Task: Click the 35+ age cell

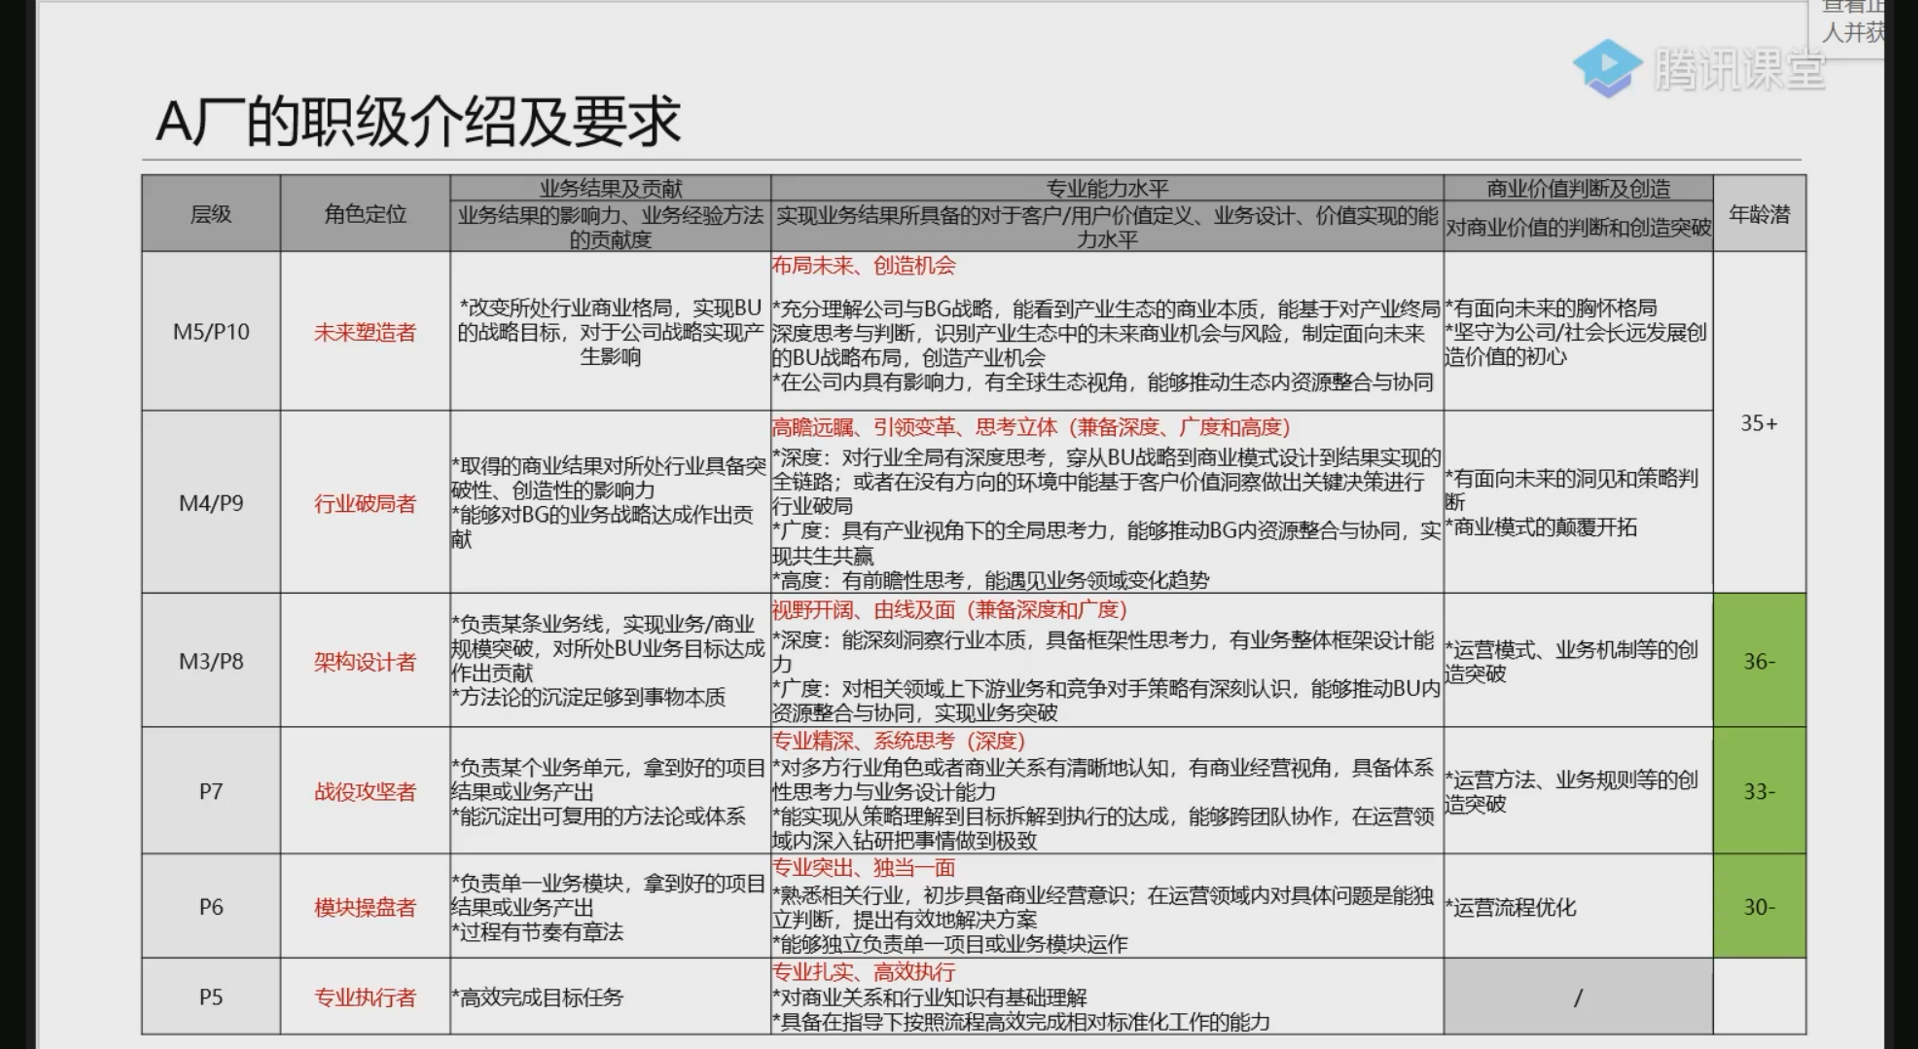Action: point(1759,423)
